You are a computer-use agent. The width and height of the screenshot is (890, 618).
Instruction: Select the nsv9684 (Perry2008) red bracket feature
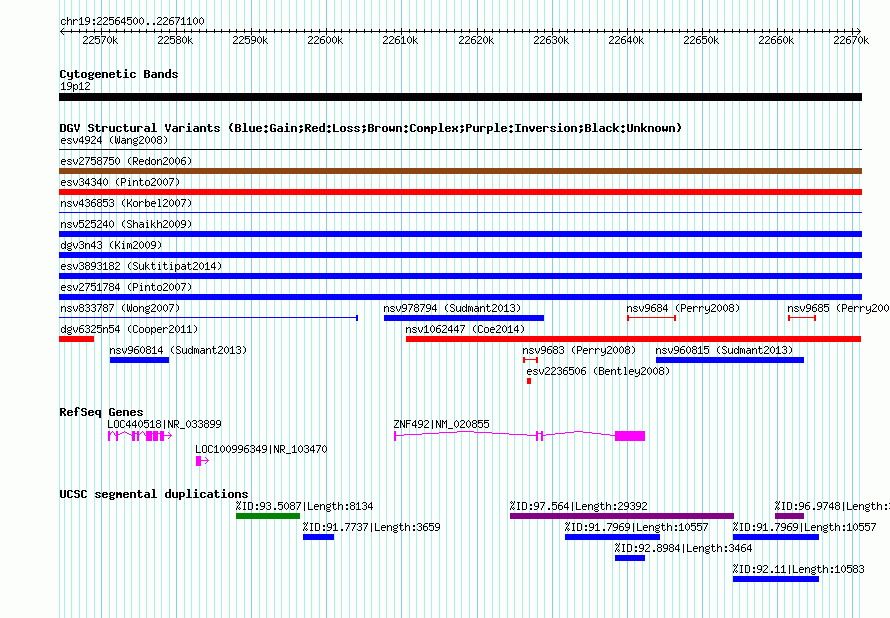(651, 318)
